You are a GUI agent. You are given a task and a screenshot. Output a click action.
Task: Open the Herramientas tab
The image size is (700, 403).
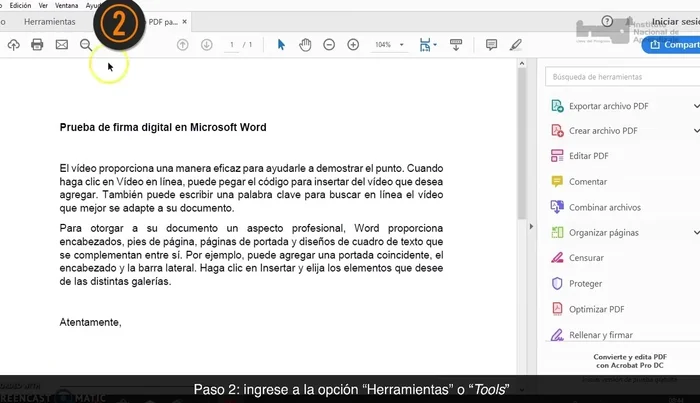(50, 21)
